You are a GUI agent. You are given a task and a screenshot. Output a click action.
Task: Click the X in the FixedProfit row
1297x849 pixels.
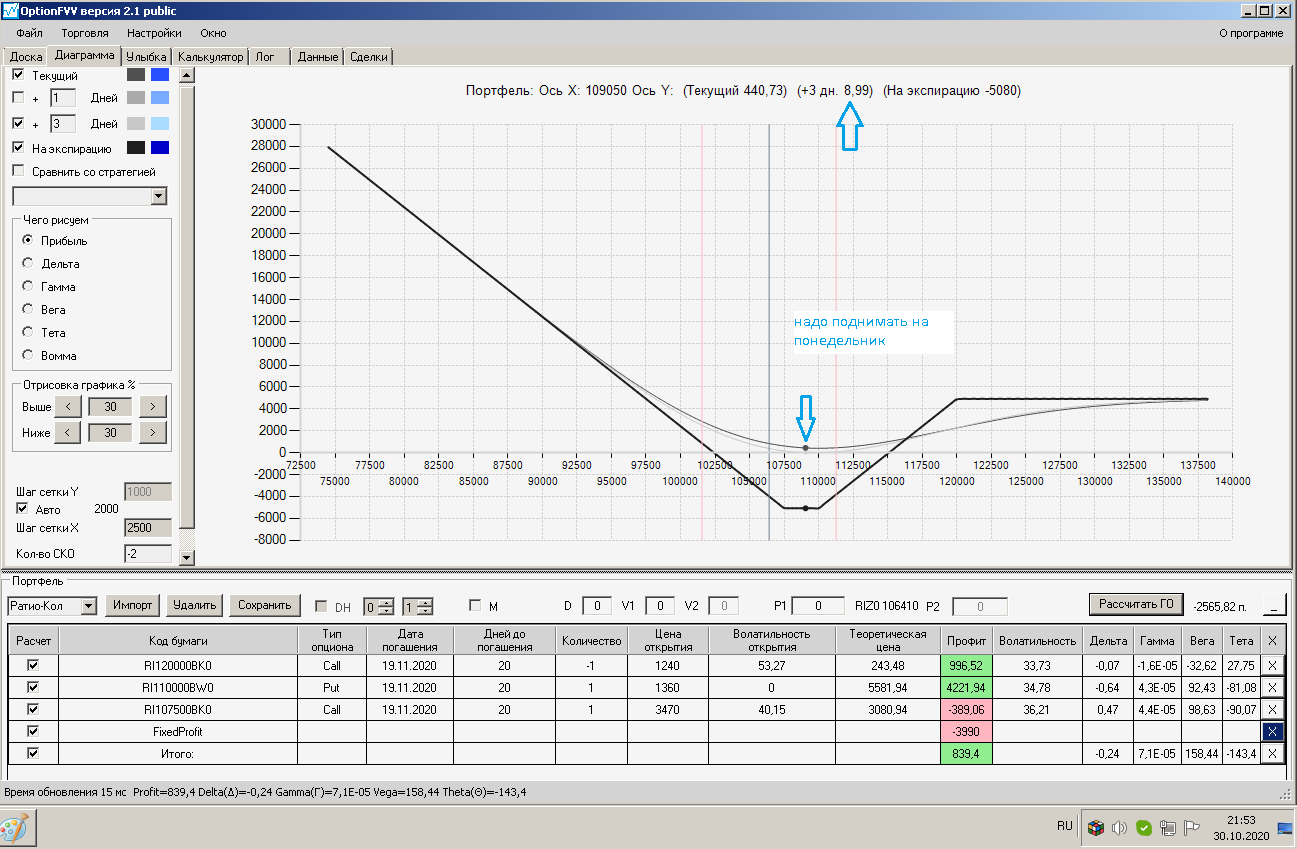coord(1272,731)
